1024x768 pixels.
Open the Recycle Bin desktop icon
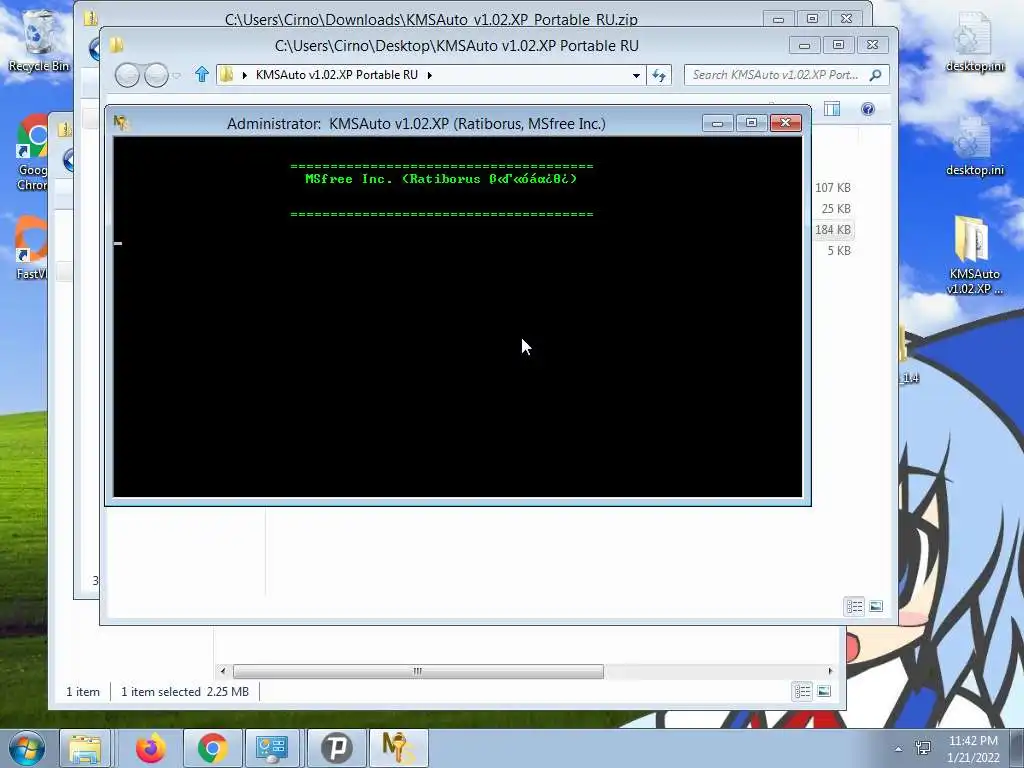tap(37, 40)
